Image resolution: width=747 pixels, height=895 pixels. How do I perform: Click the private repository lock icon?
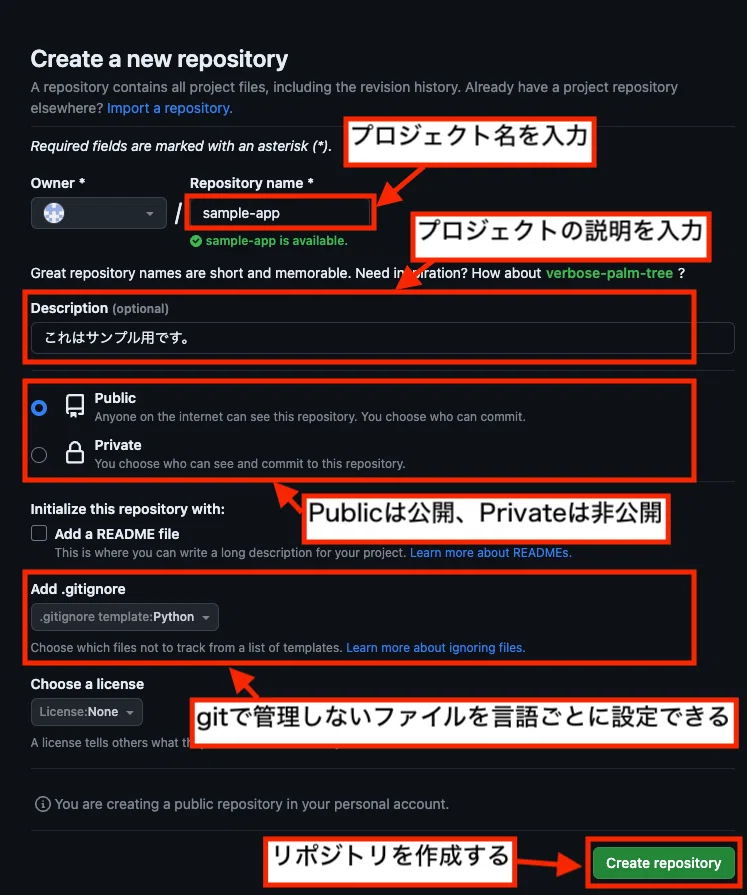(75, 453)
